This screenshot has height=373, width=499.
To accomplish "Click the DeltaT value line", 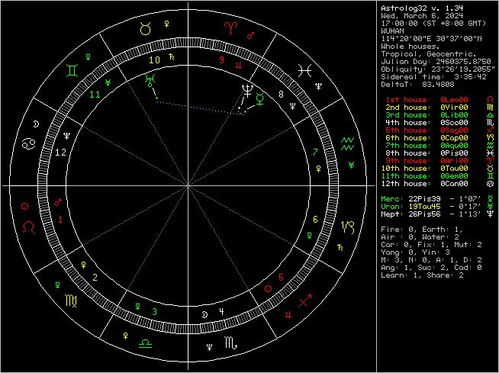I will [418, 85].
